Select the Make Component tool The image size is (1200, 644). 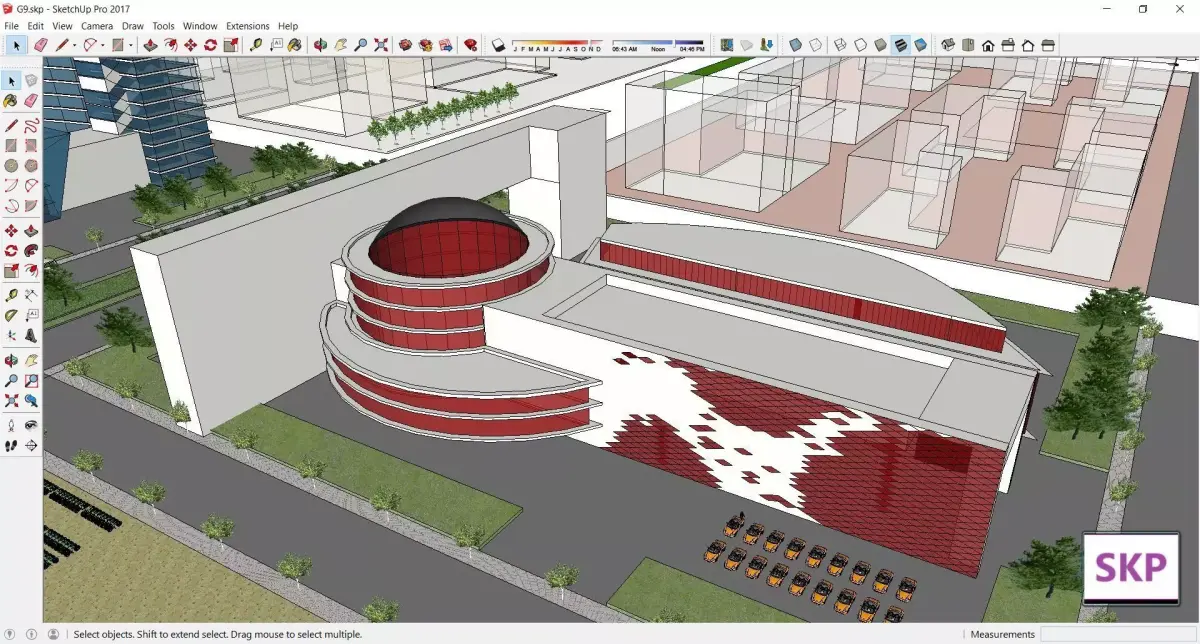coord(31,80)
